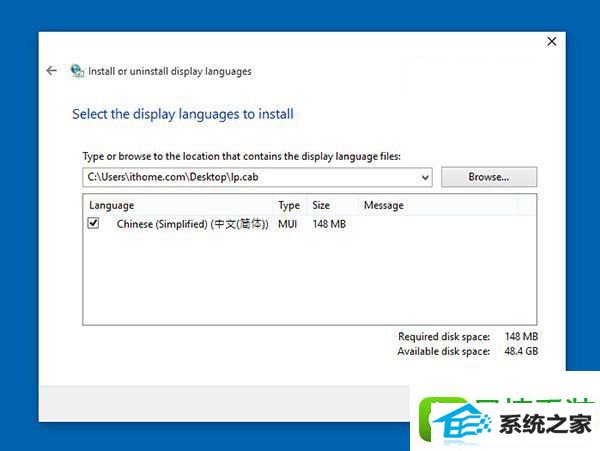The width and height of the screenshot is (600, 451).
Task: Click the 'Type or browse to the location' instruction
Action: tap(242, 156)
